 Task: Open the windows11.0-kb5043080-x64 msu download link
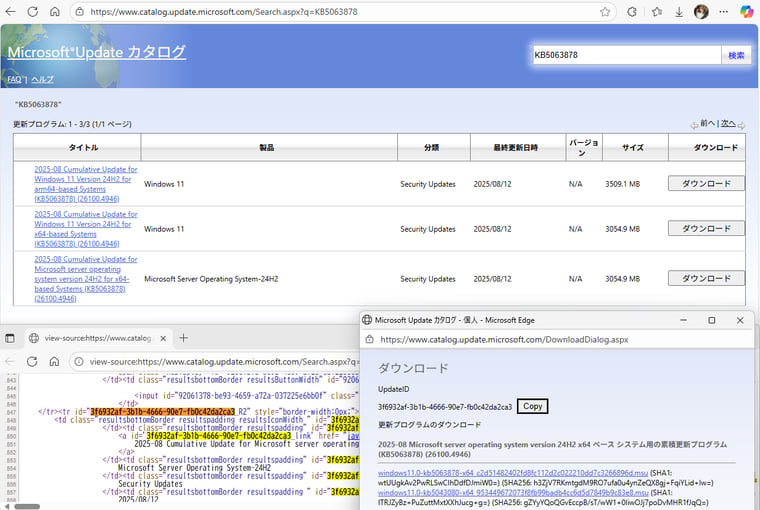tap(513, 493)
